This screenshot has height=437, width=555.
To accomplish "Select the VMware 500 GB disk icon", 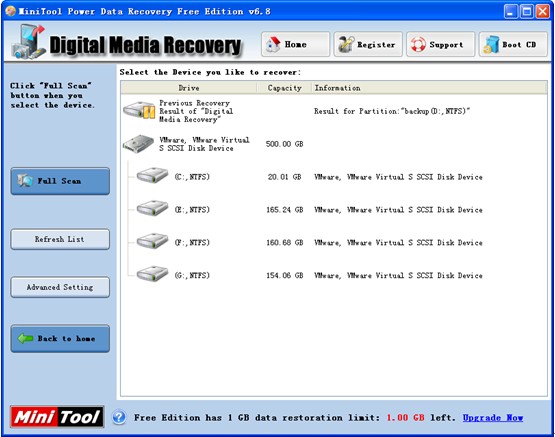I will coord(138,143).
